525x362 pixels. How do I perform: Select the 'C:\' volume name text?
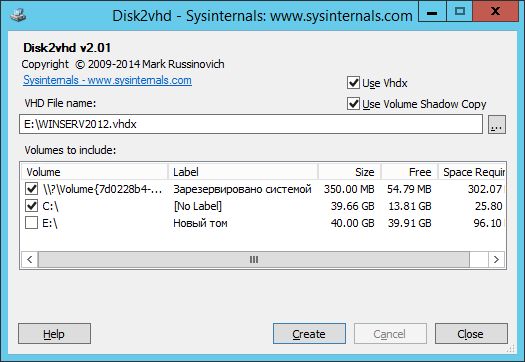(51, 206)
